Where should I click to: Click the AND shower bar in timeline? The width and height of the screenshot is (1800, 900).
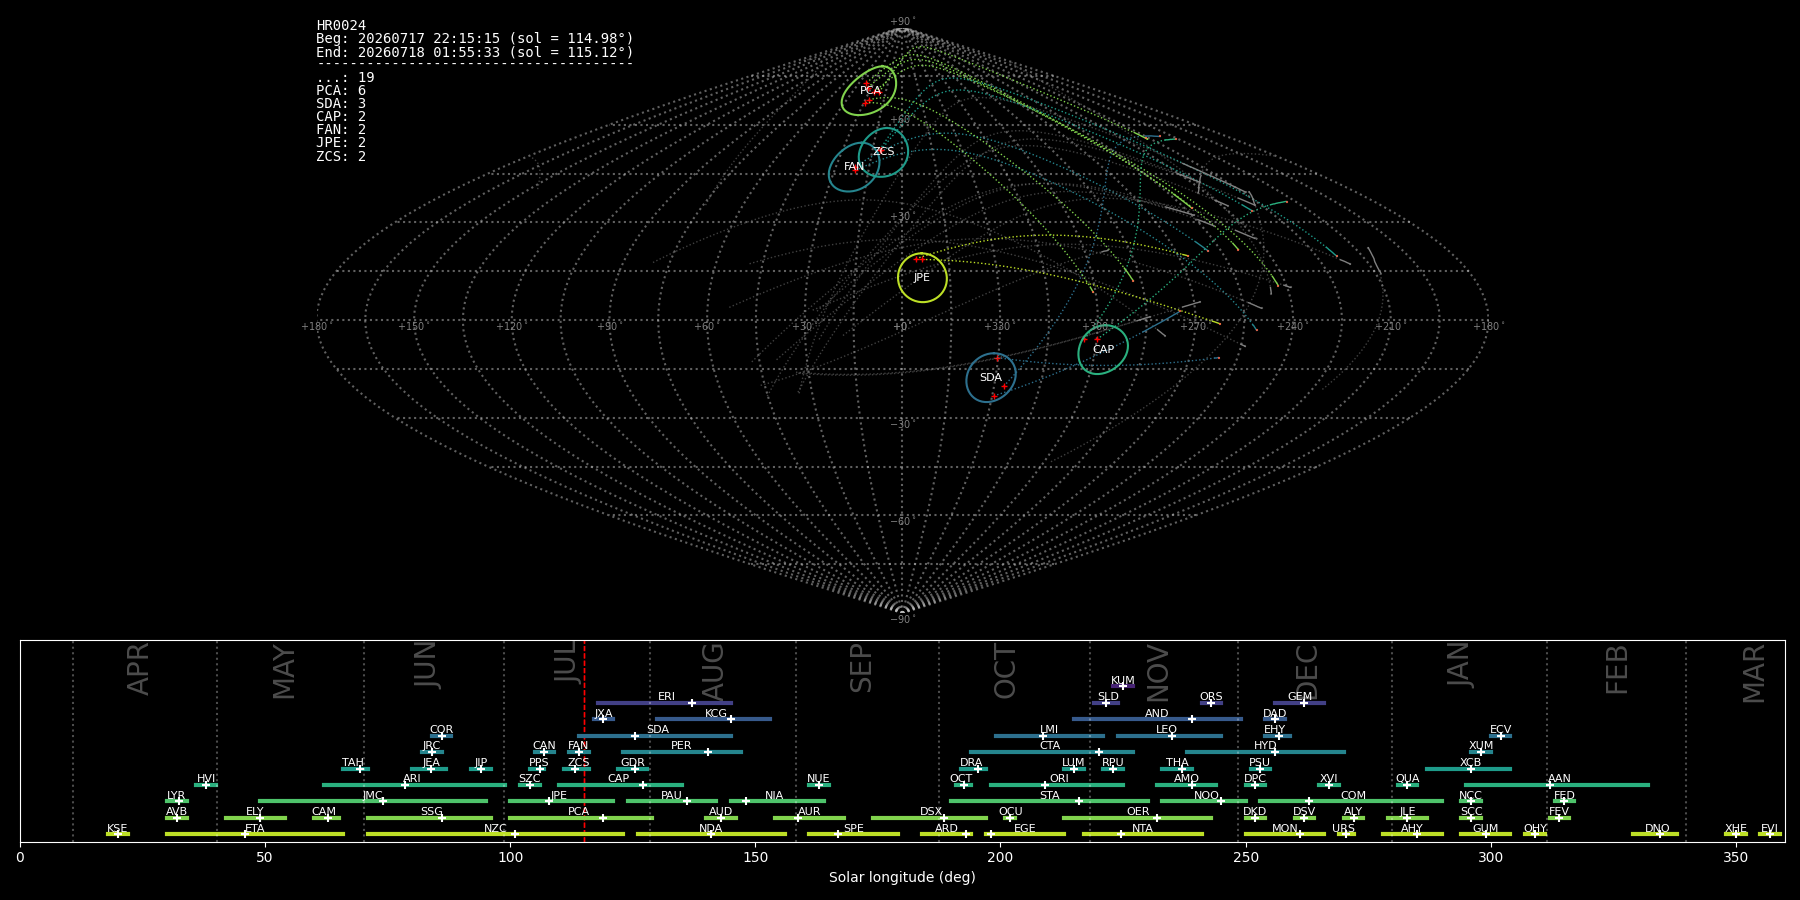pyautogui.click(x=1157, y=719)
